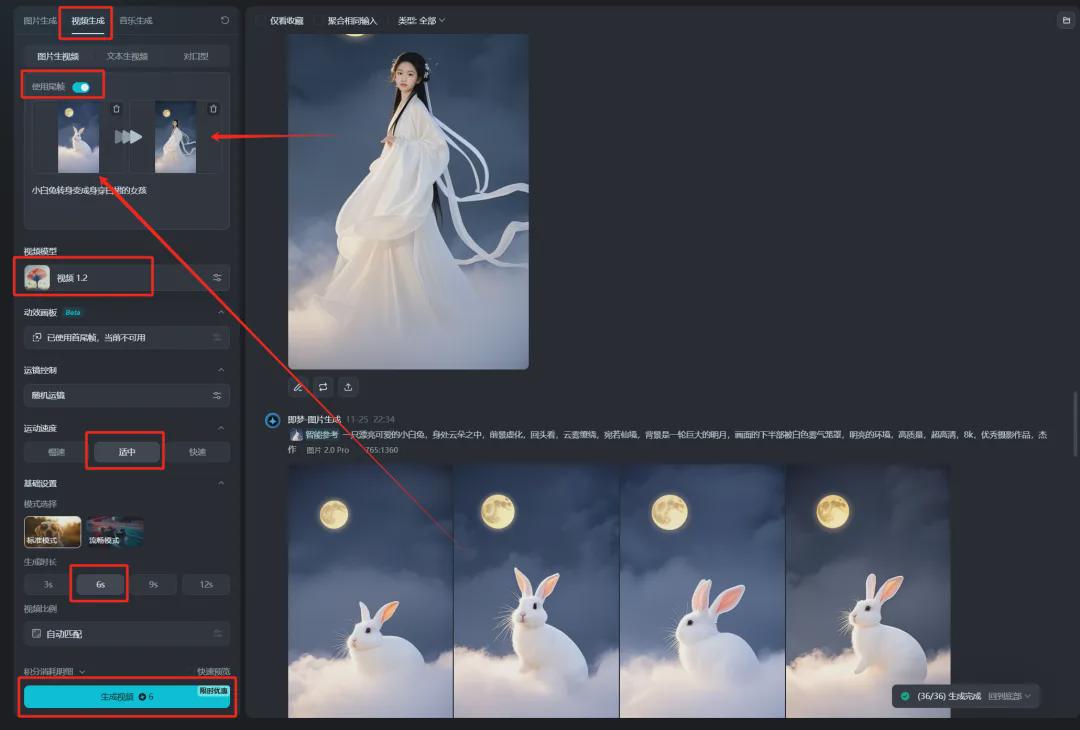Click the edit pencil icon under the girl image
Viewport: 1080px width, 730px height.
pyautogui.click(x=298, y=387)
